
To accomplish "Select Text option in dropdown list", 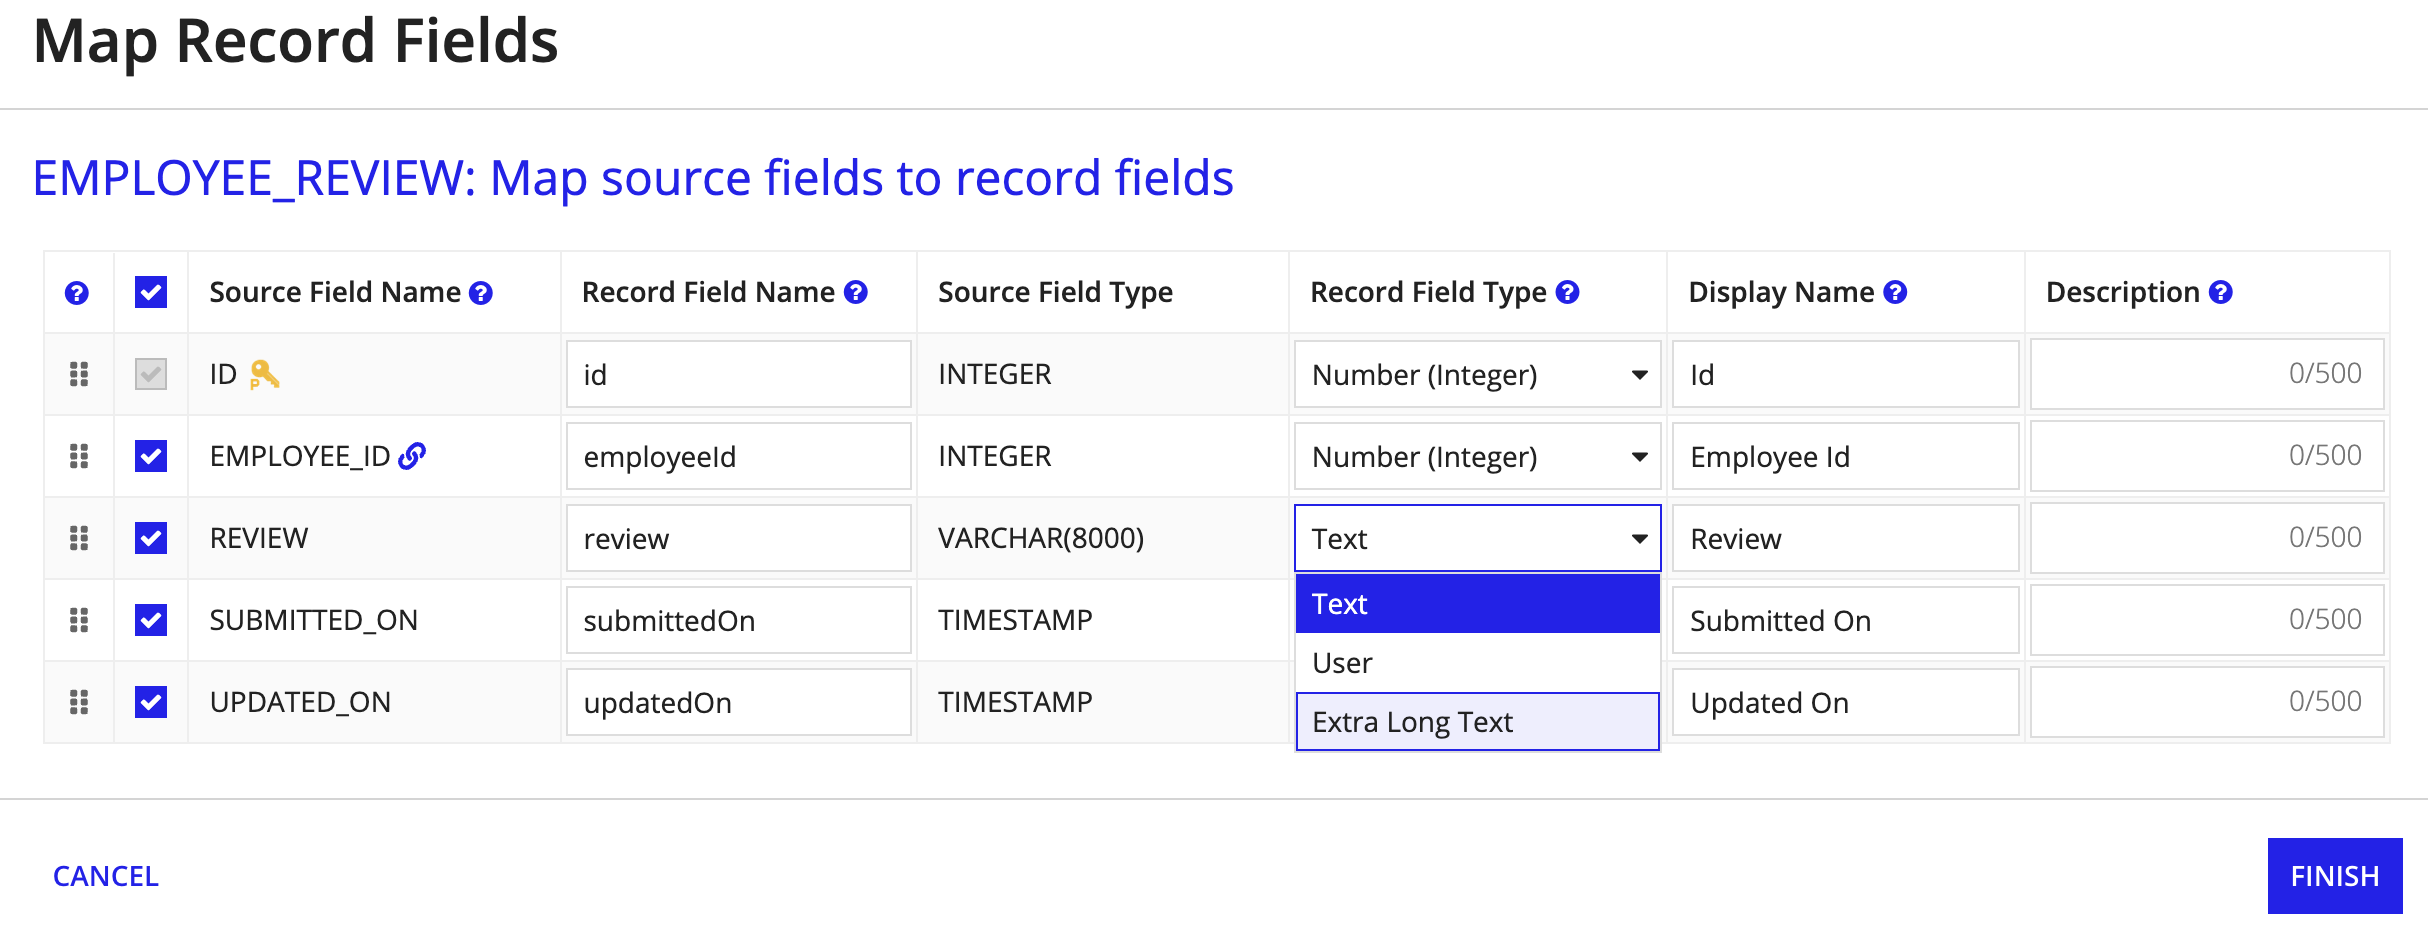I will pyautogui.click(x=1478, y=604).
